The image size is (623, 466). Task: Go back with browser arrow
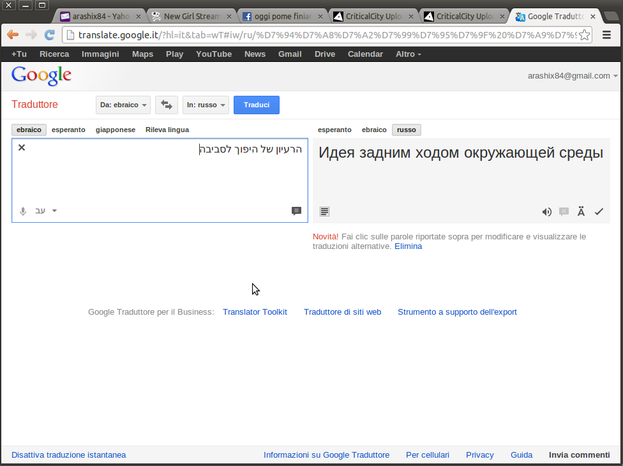(13, 35)
